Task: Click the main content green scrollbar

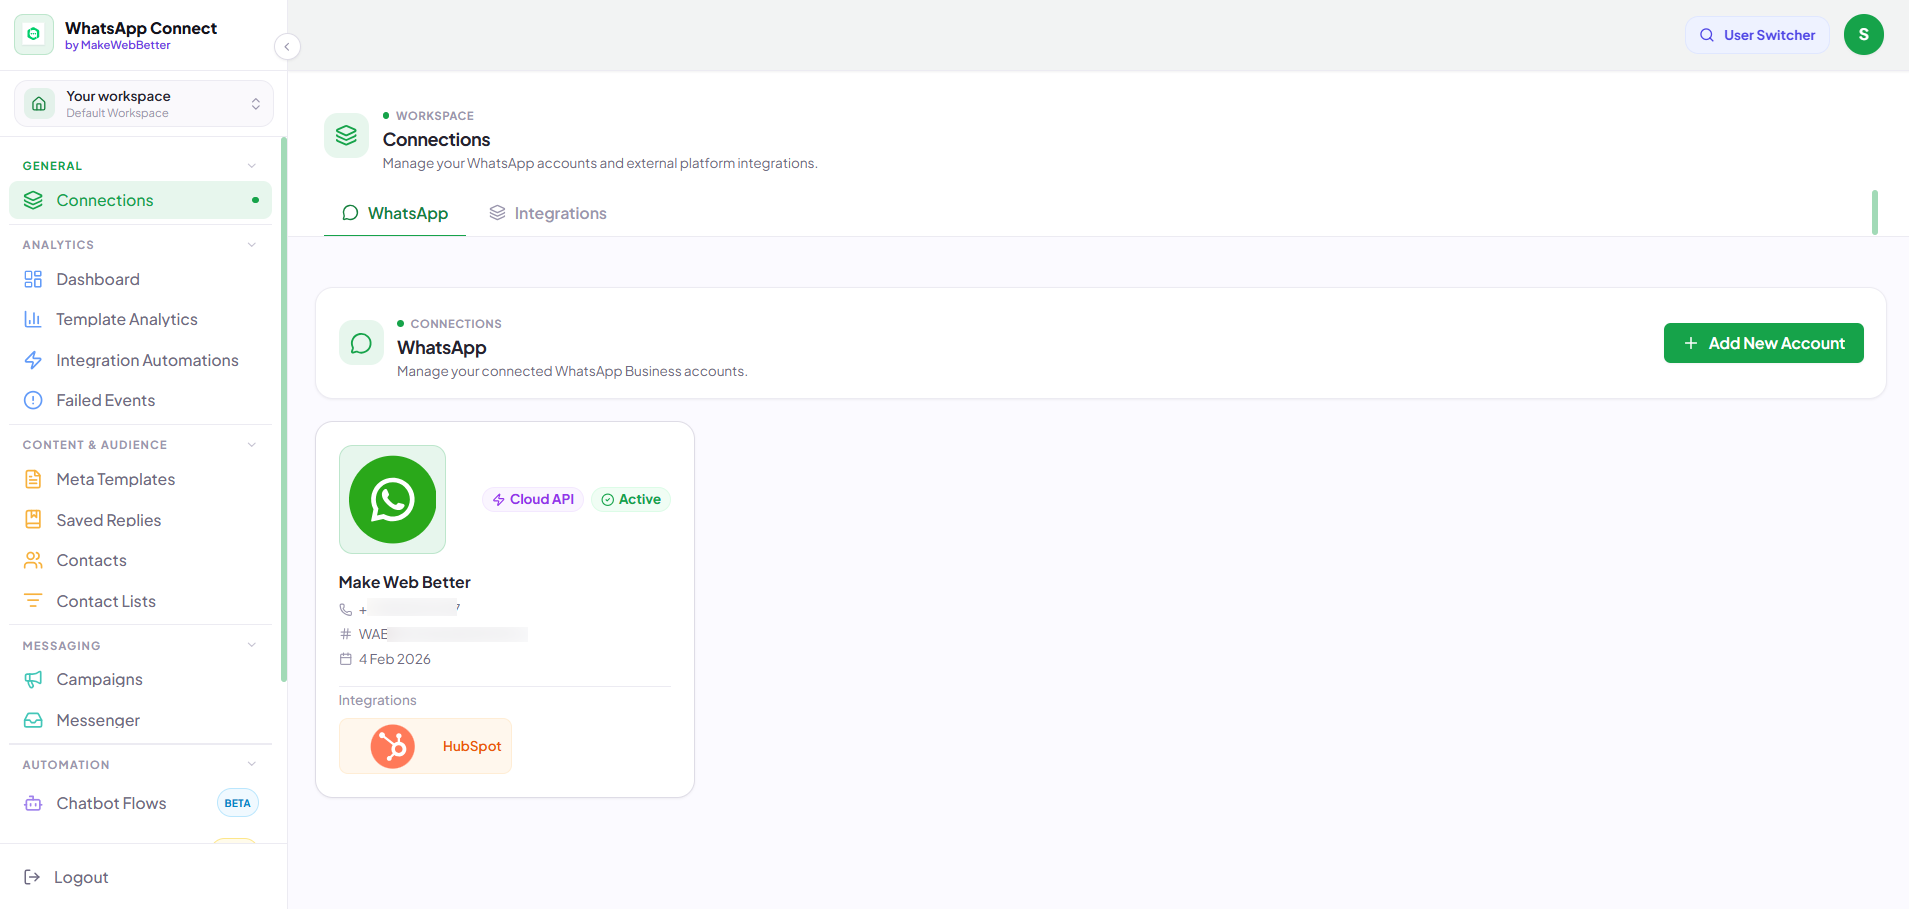Action: (1875, 212)
